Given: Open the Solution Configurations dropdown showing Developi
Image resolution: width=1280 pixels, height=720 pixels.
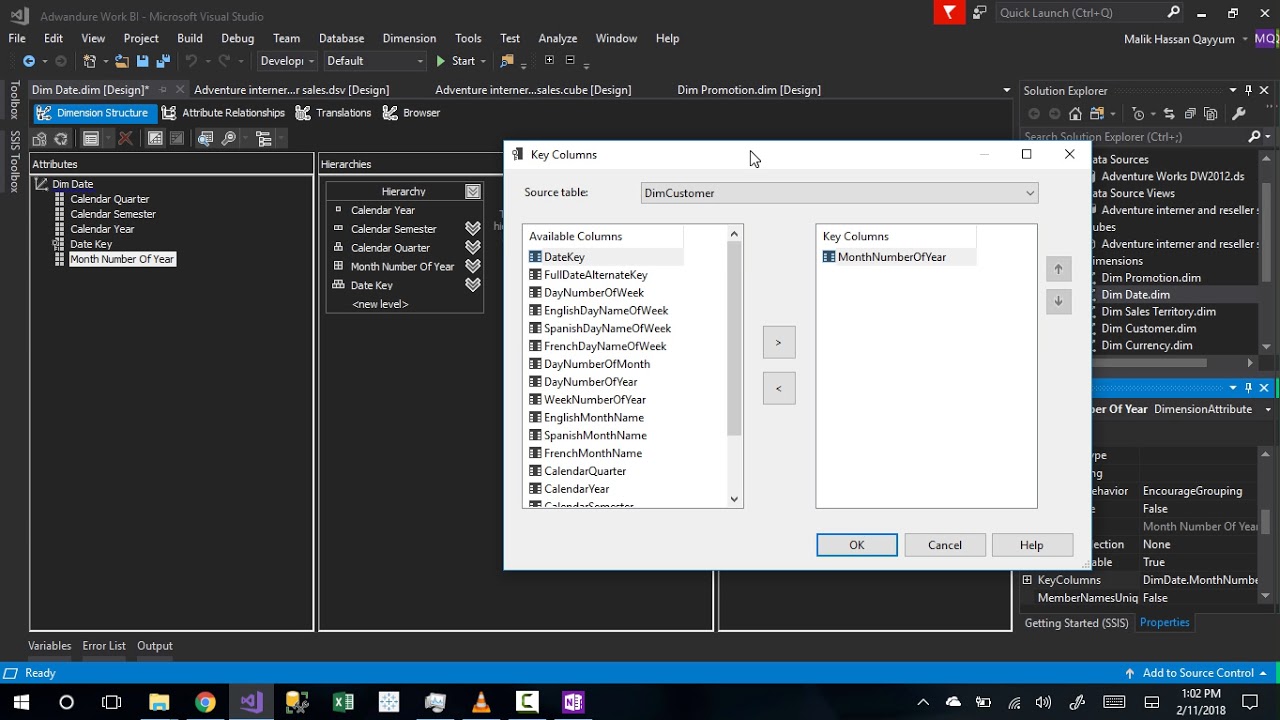Looking at the screenshot, I should pos(287,61).
